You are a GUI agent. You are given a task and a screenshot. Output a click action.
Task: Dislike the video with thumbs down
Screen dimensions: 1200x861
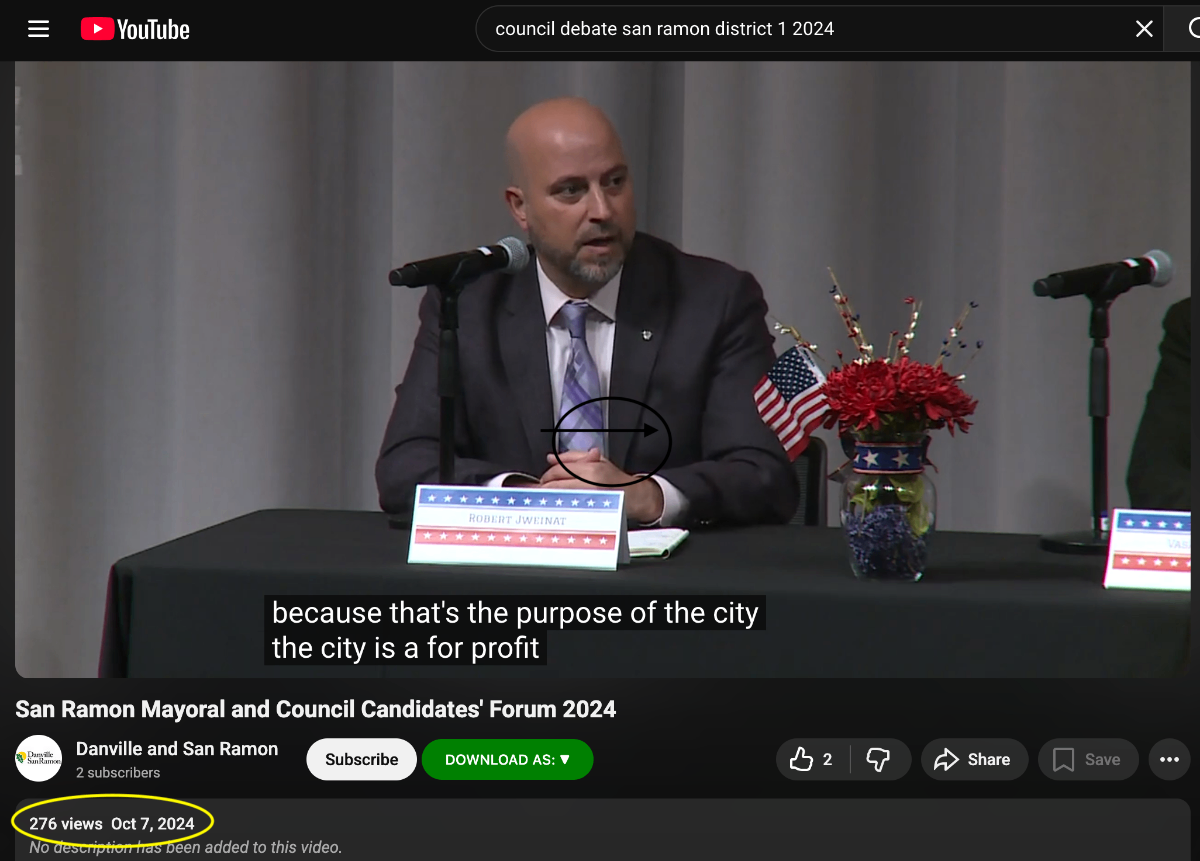click(878, 760)
